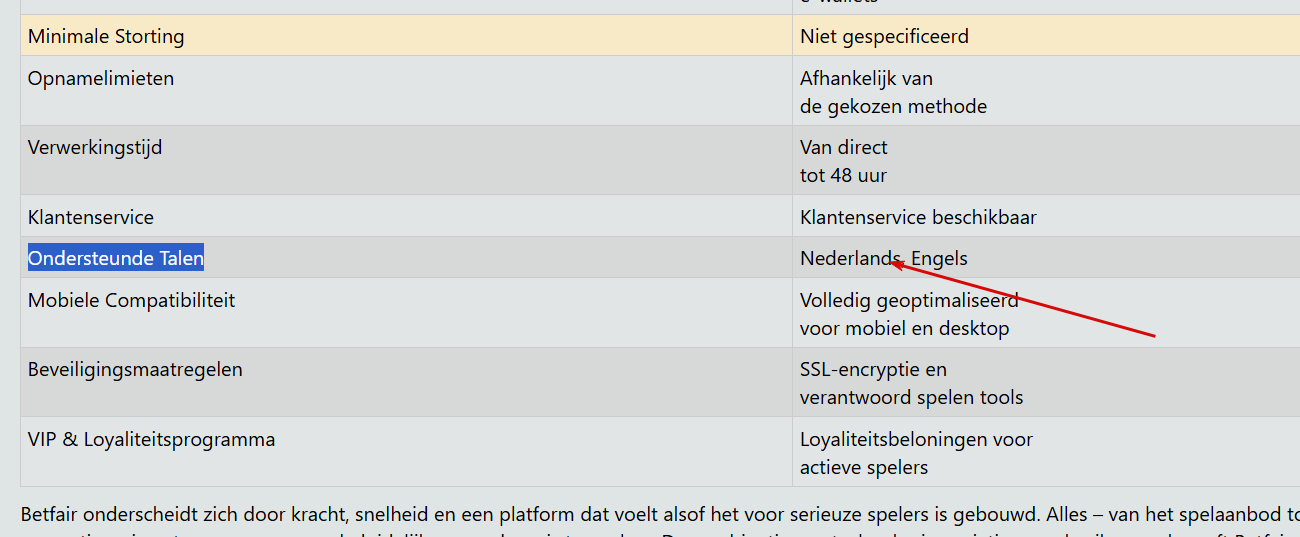Viewport: 1300px width, 537px height.
Task: Click the highlighted 'Ondersteunde Talen' text
Action: (x=116, y=259)
